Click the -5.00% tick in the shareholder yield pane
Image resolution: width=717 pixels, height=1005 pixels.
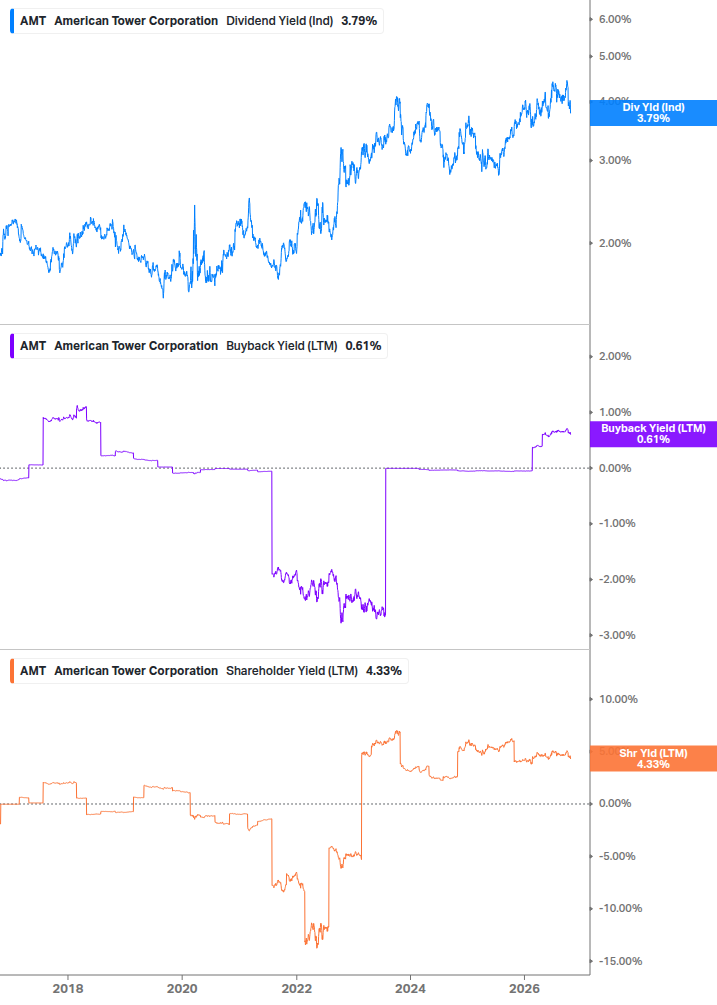pos(617,856)
